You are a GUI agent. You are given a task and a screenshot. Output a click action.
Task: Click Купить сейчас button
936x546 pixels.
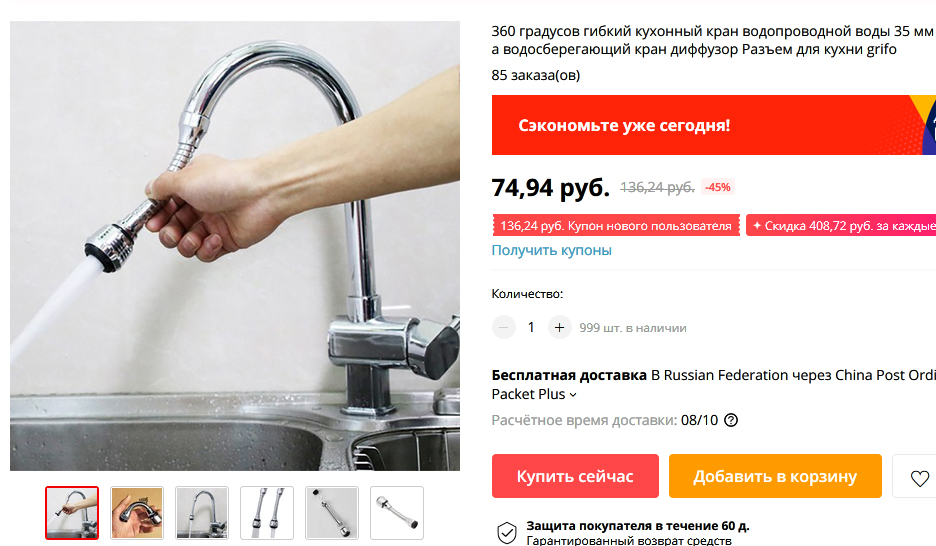(575, 476)
